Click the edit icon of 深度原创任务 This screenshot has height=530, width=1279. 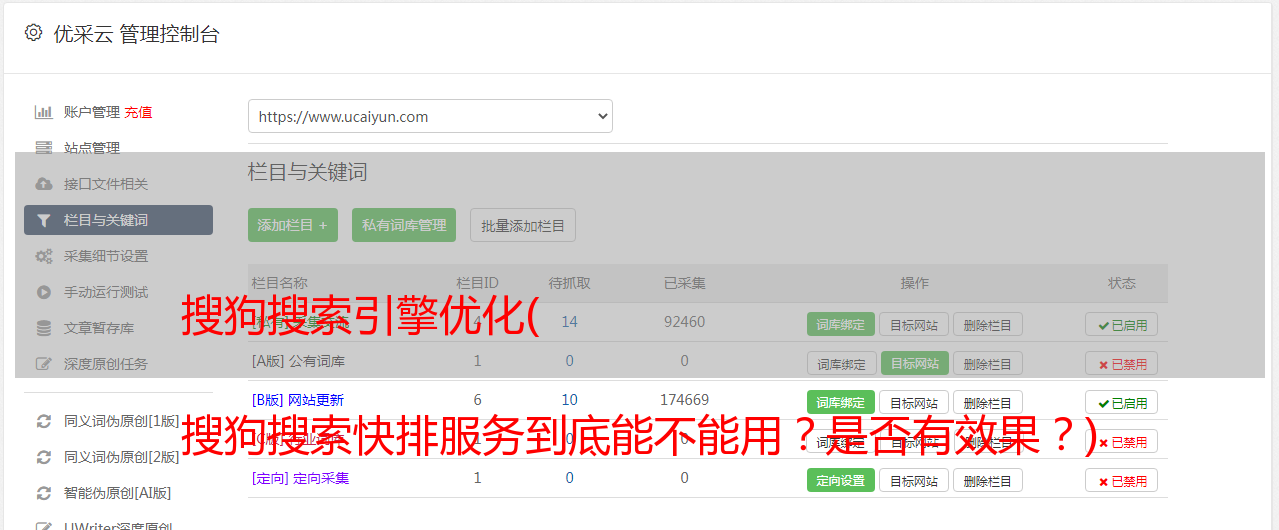coord(44,364)
